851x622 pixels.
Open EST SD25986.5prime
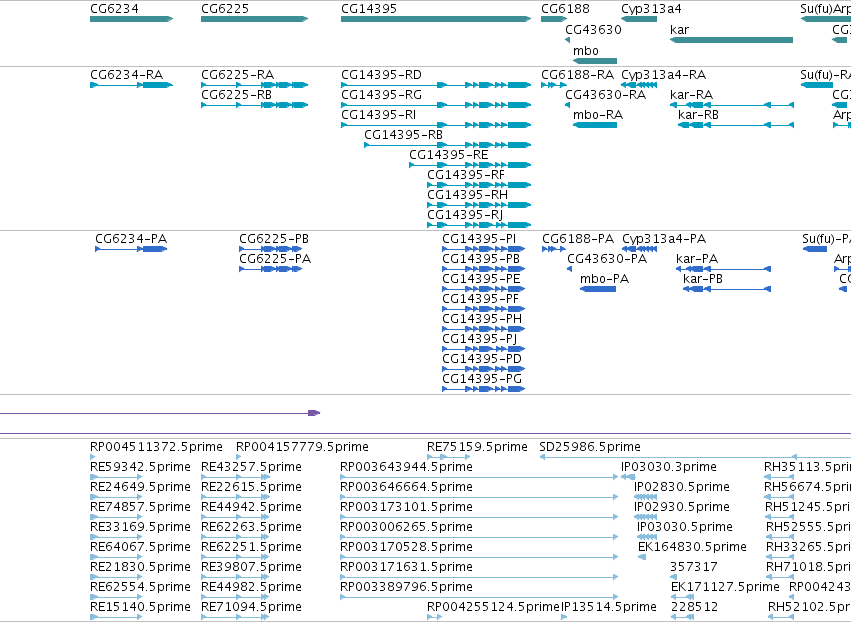(590, 447)
